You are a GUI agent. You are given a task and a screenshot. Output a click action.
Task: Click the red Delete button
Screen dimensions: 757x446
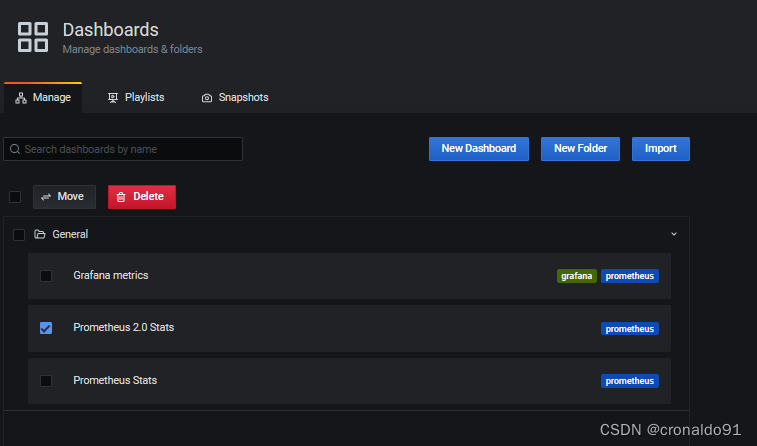(x=142, y=197)
